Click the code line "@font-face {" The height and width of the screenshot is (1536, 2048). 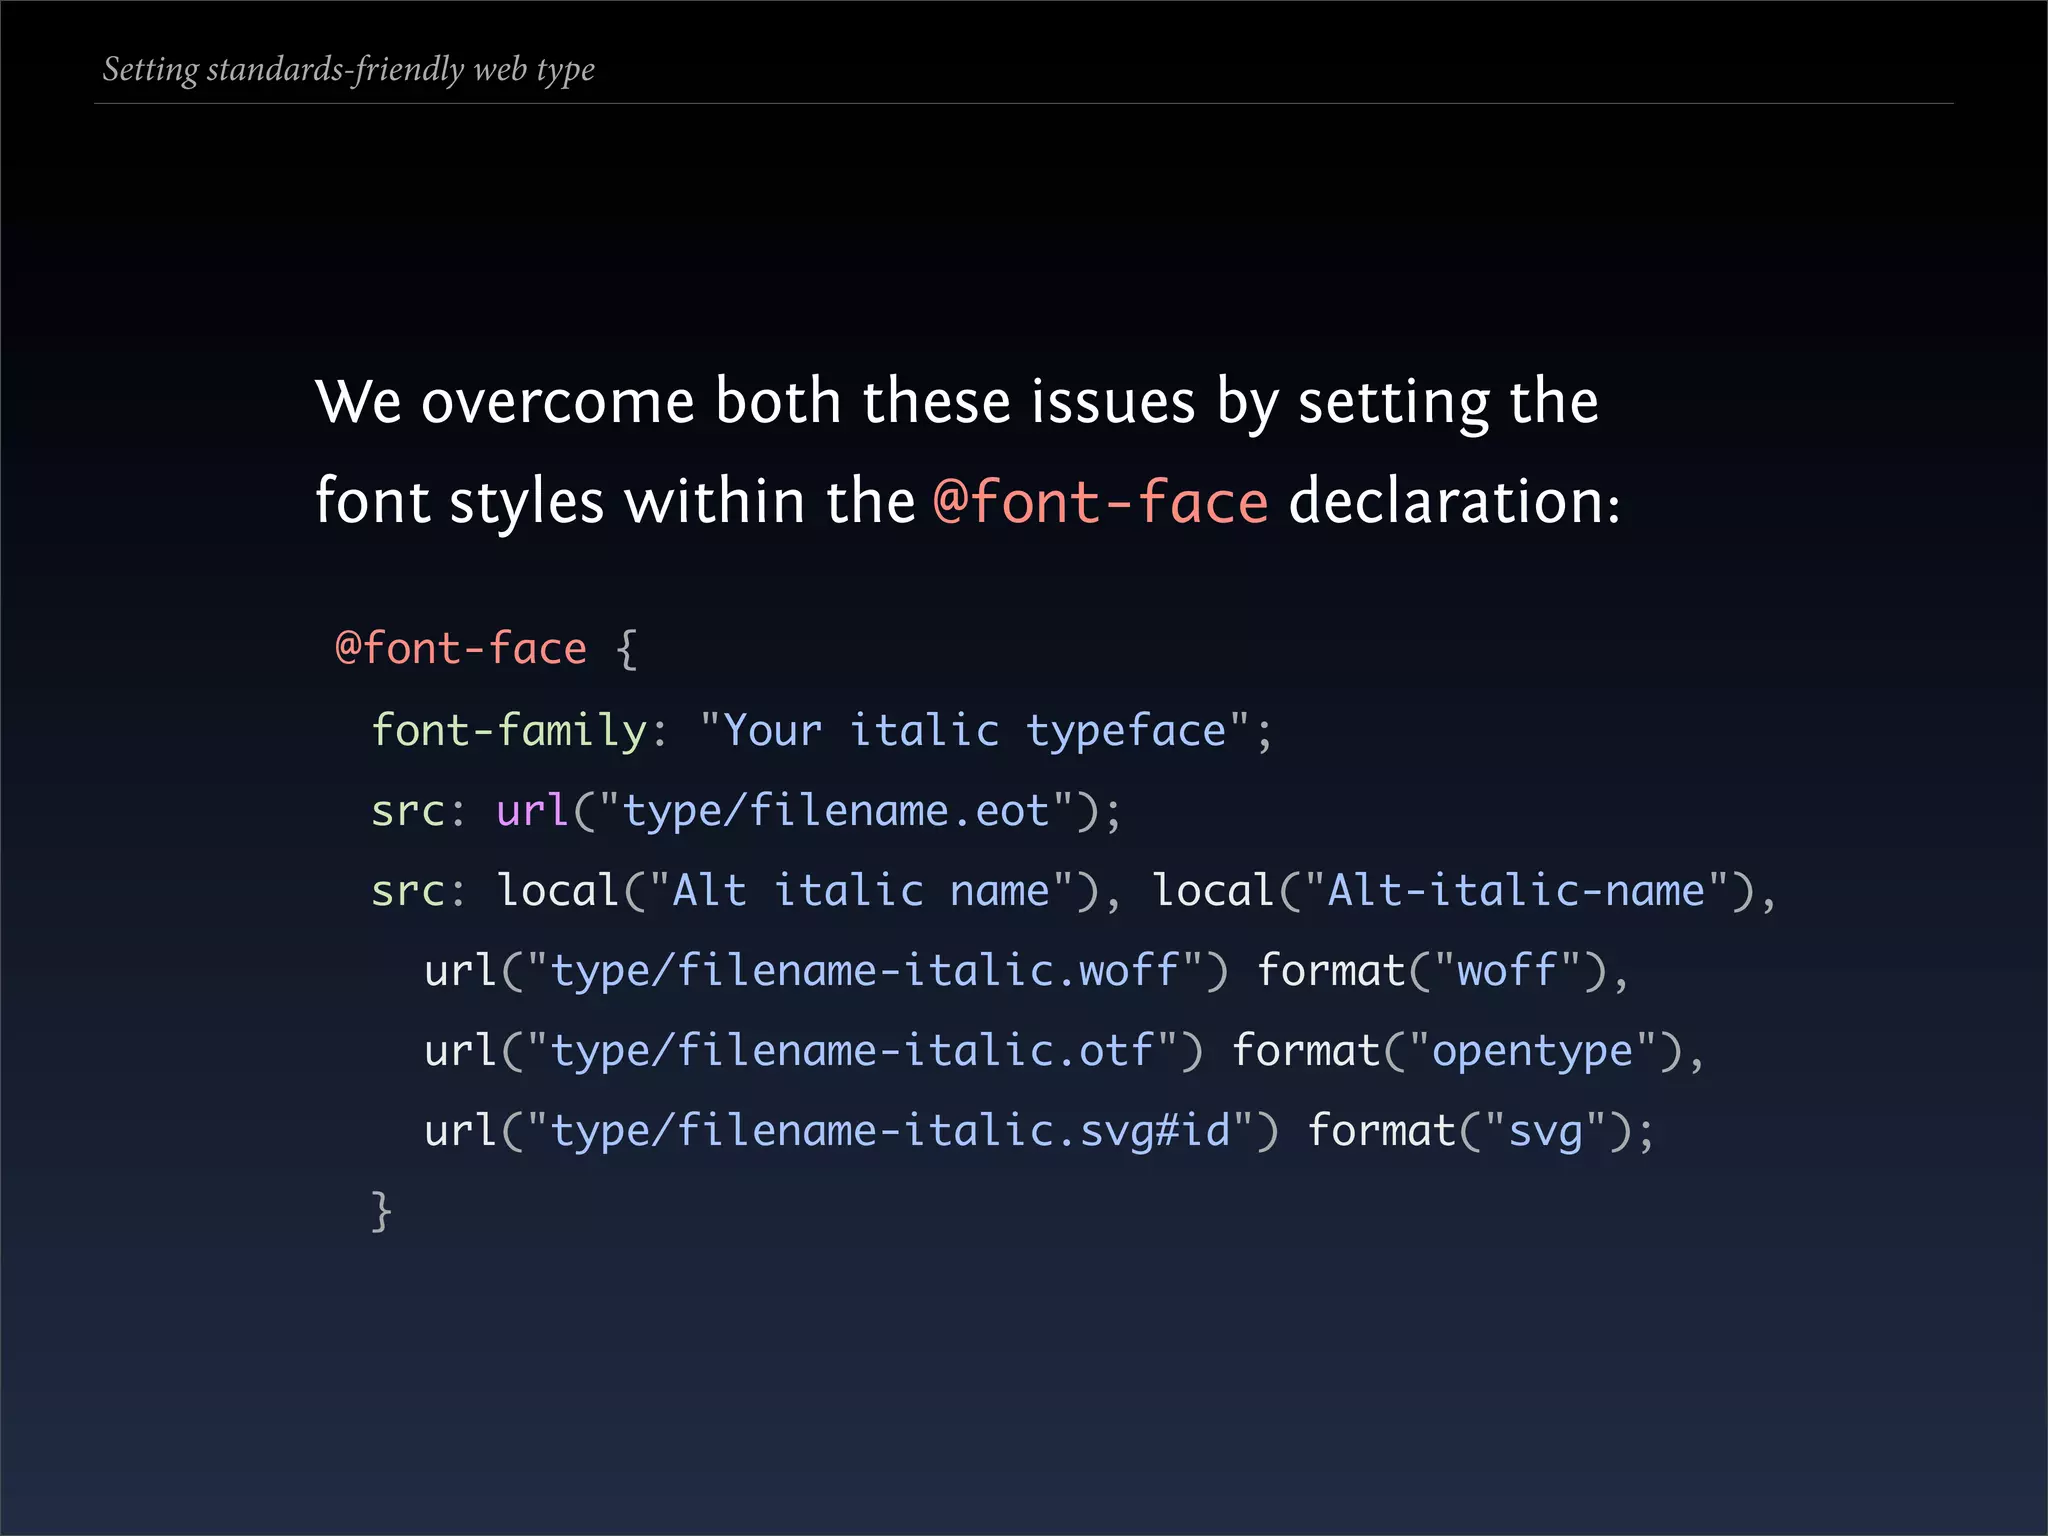point(487,649)
